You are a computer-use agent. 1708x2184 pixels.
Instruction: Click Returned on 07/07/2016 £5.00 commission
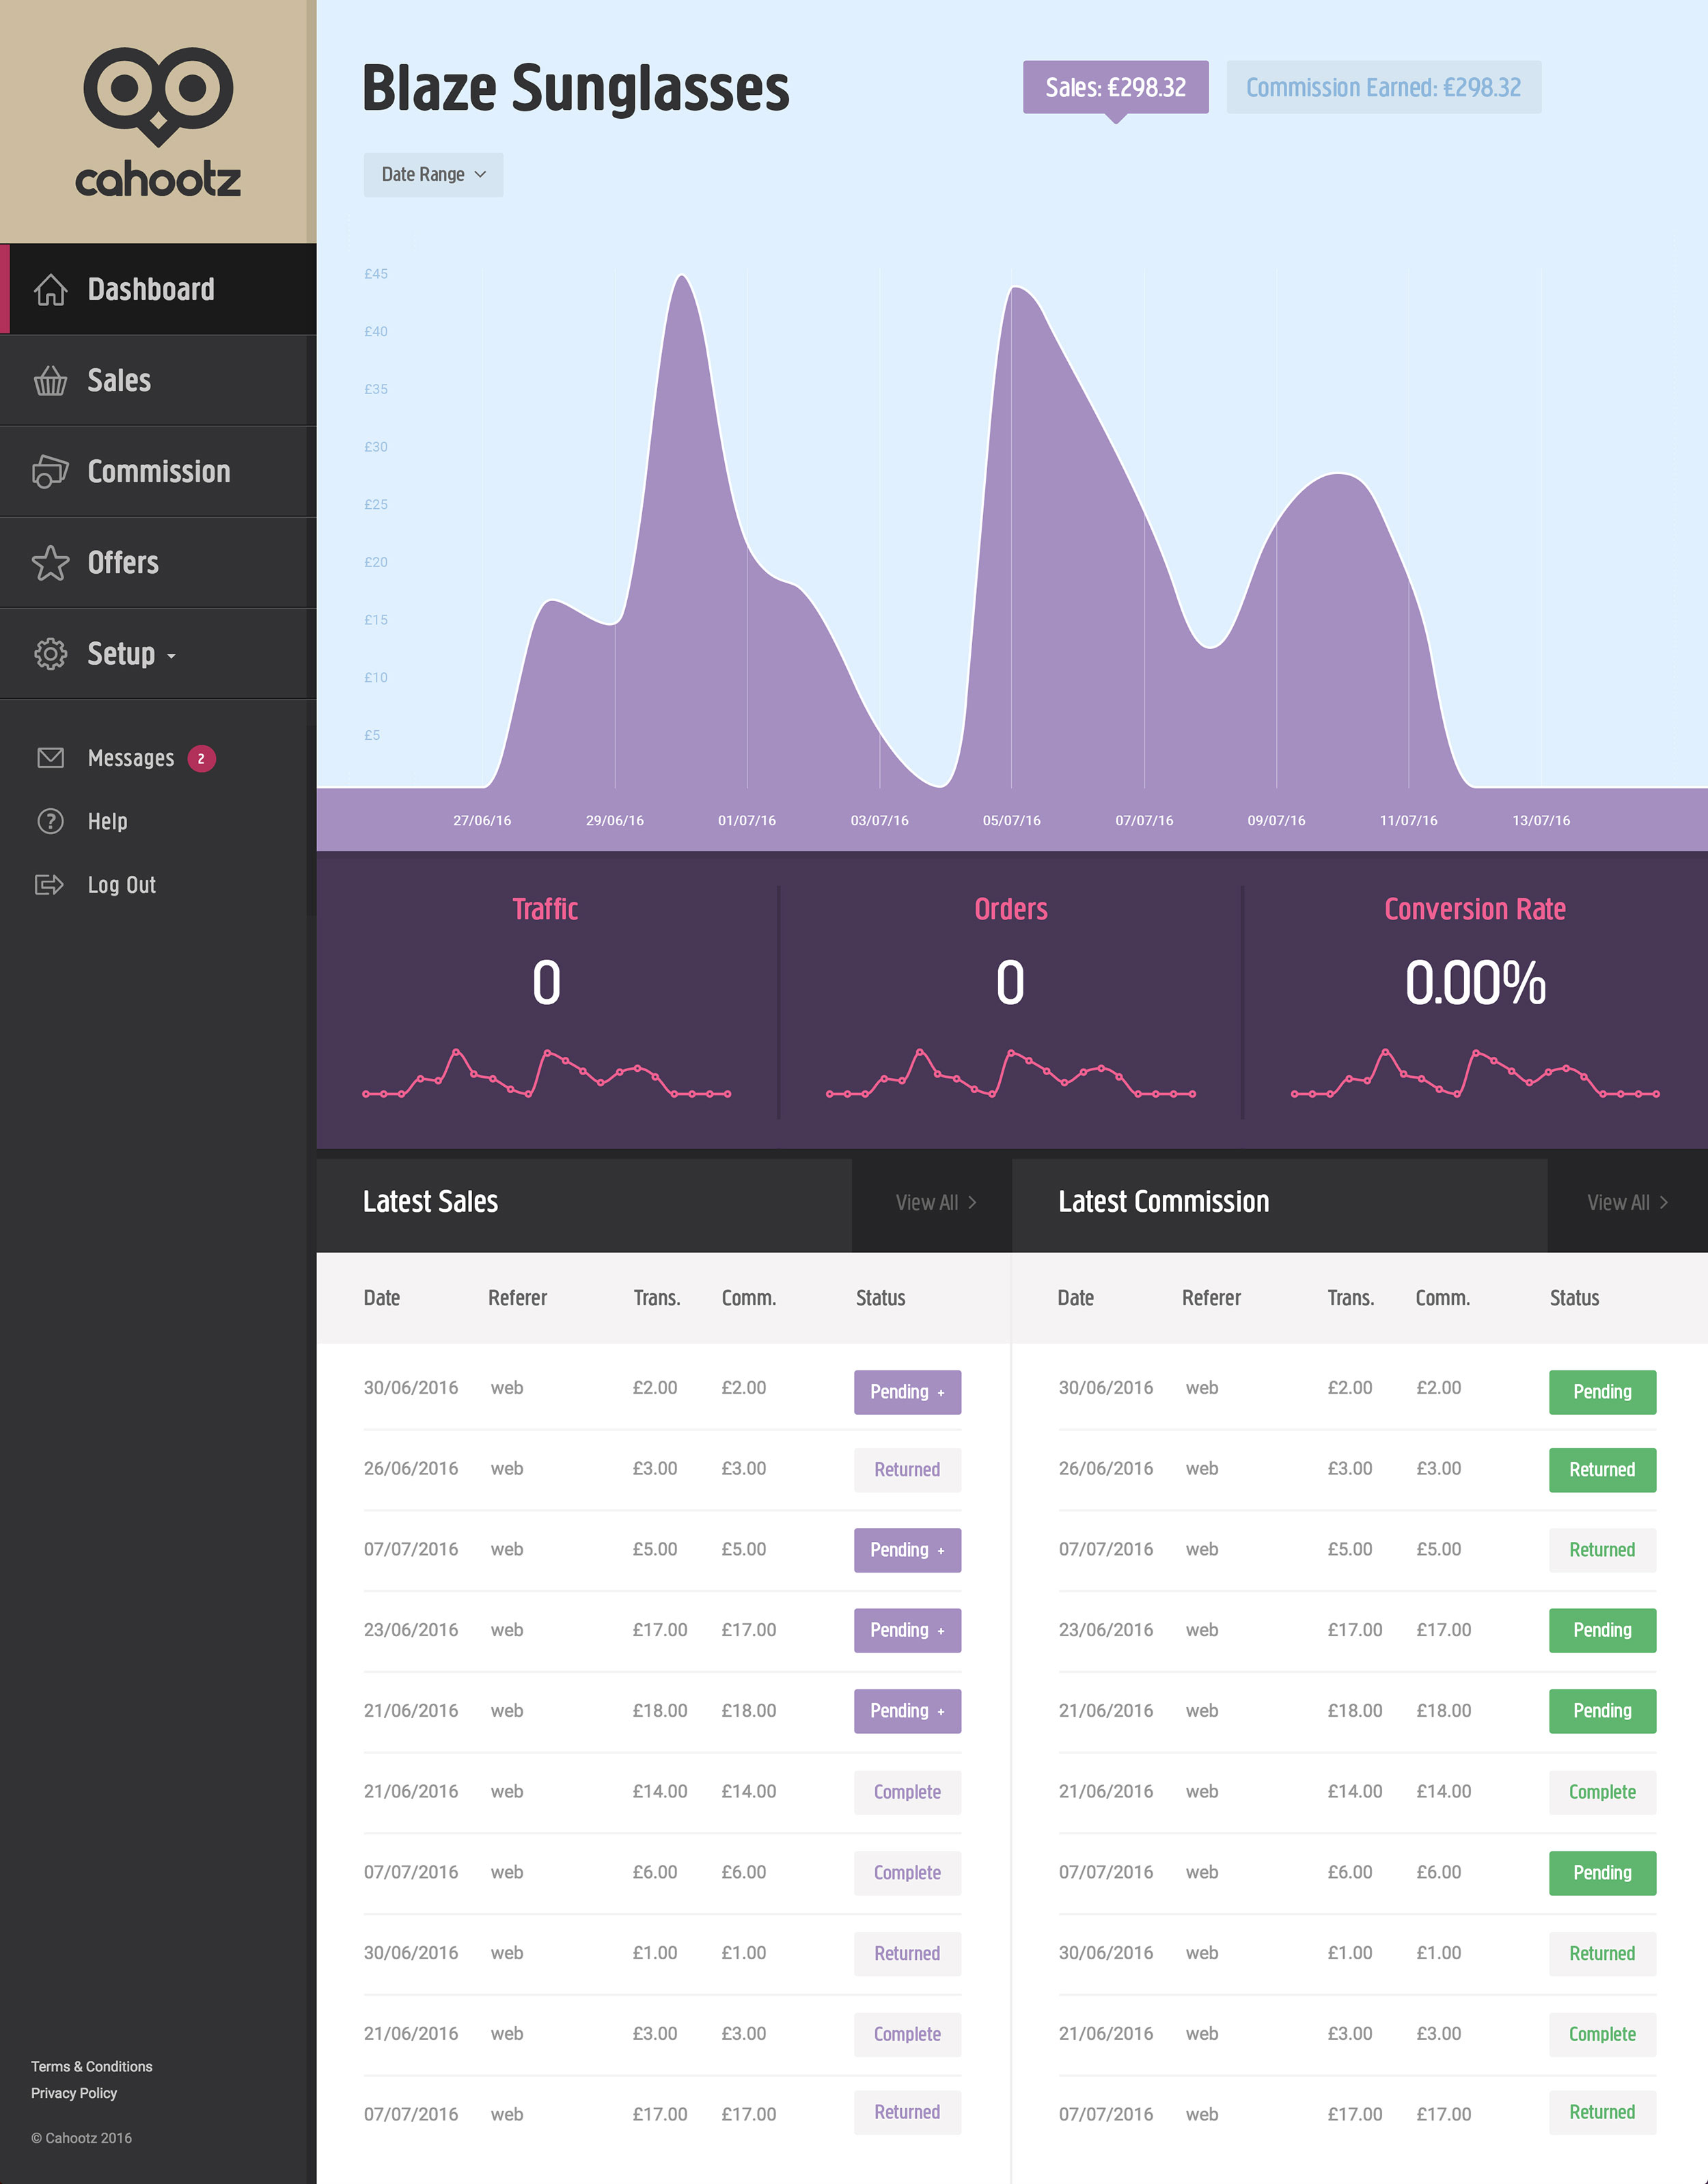pos(1602,1550)
